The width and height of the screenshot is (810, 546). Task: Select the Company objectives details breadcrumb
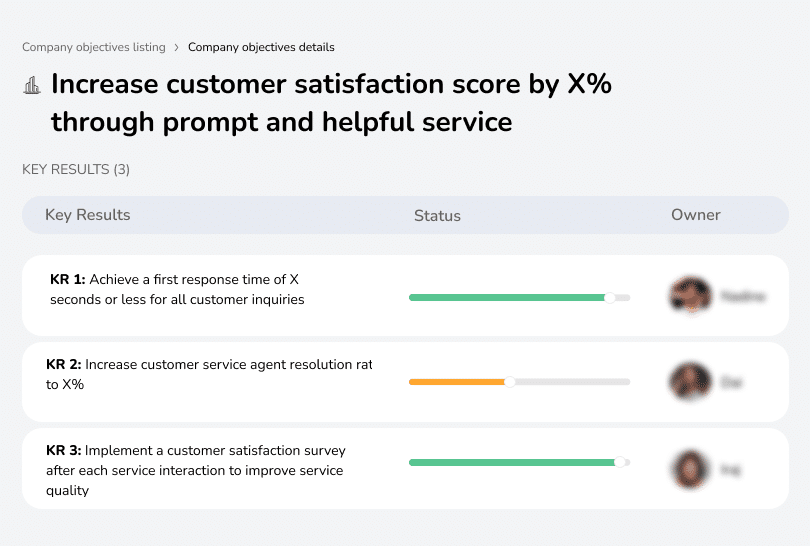pos(261,47)
